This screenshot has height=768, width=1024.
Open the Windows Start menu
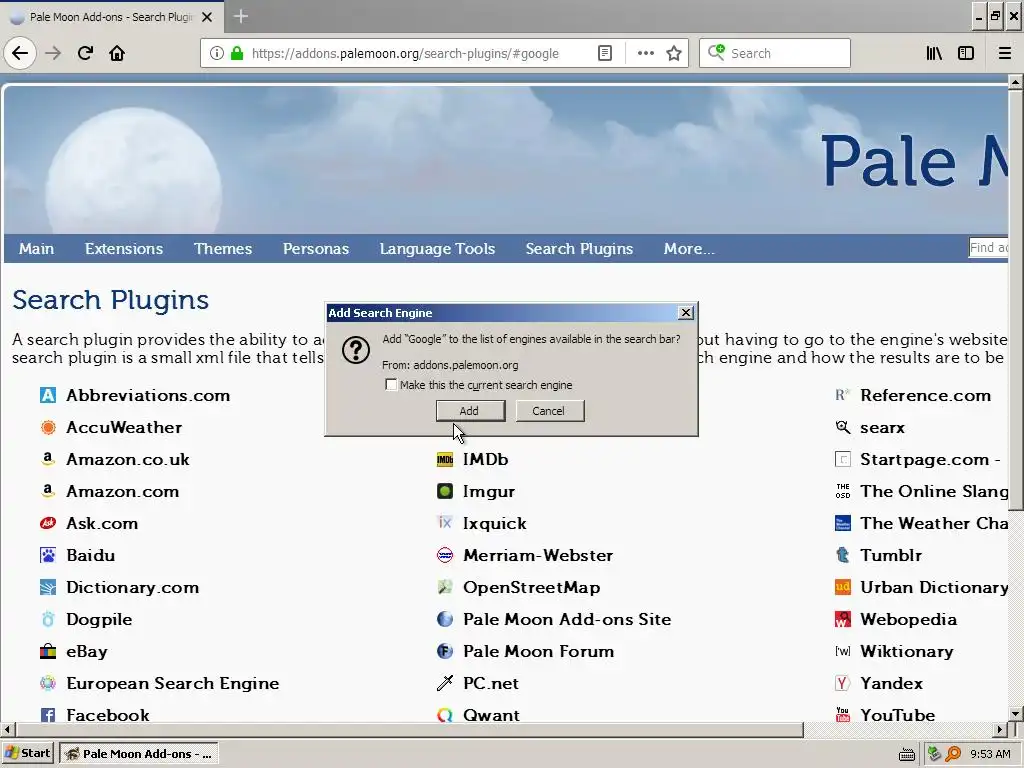click(27, 753)
